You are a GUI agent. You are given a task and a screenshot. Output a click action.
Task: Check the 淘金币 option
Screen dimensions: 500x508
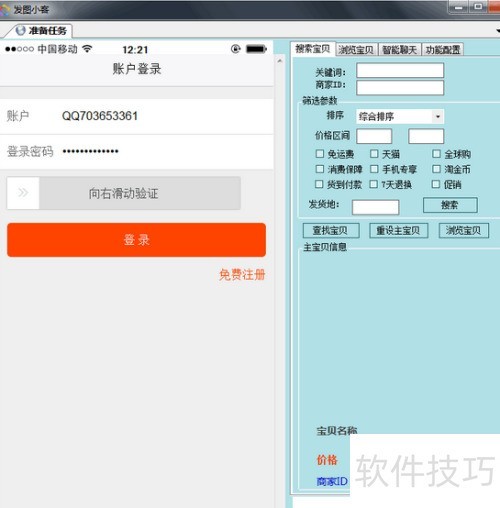point(436,169)
